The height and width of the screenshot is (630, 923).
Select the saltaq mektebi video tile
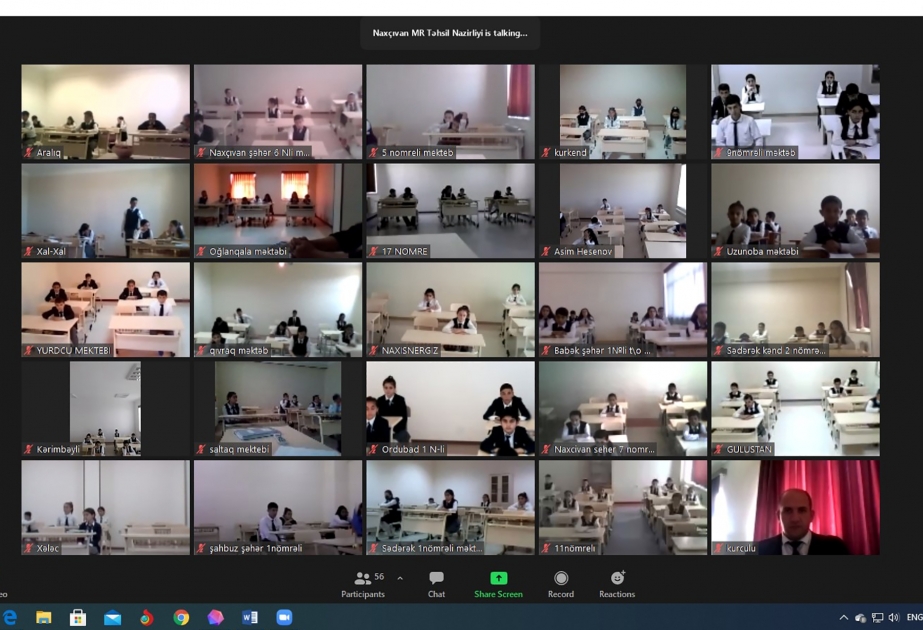pos(278,409)
